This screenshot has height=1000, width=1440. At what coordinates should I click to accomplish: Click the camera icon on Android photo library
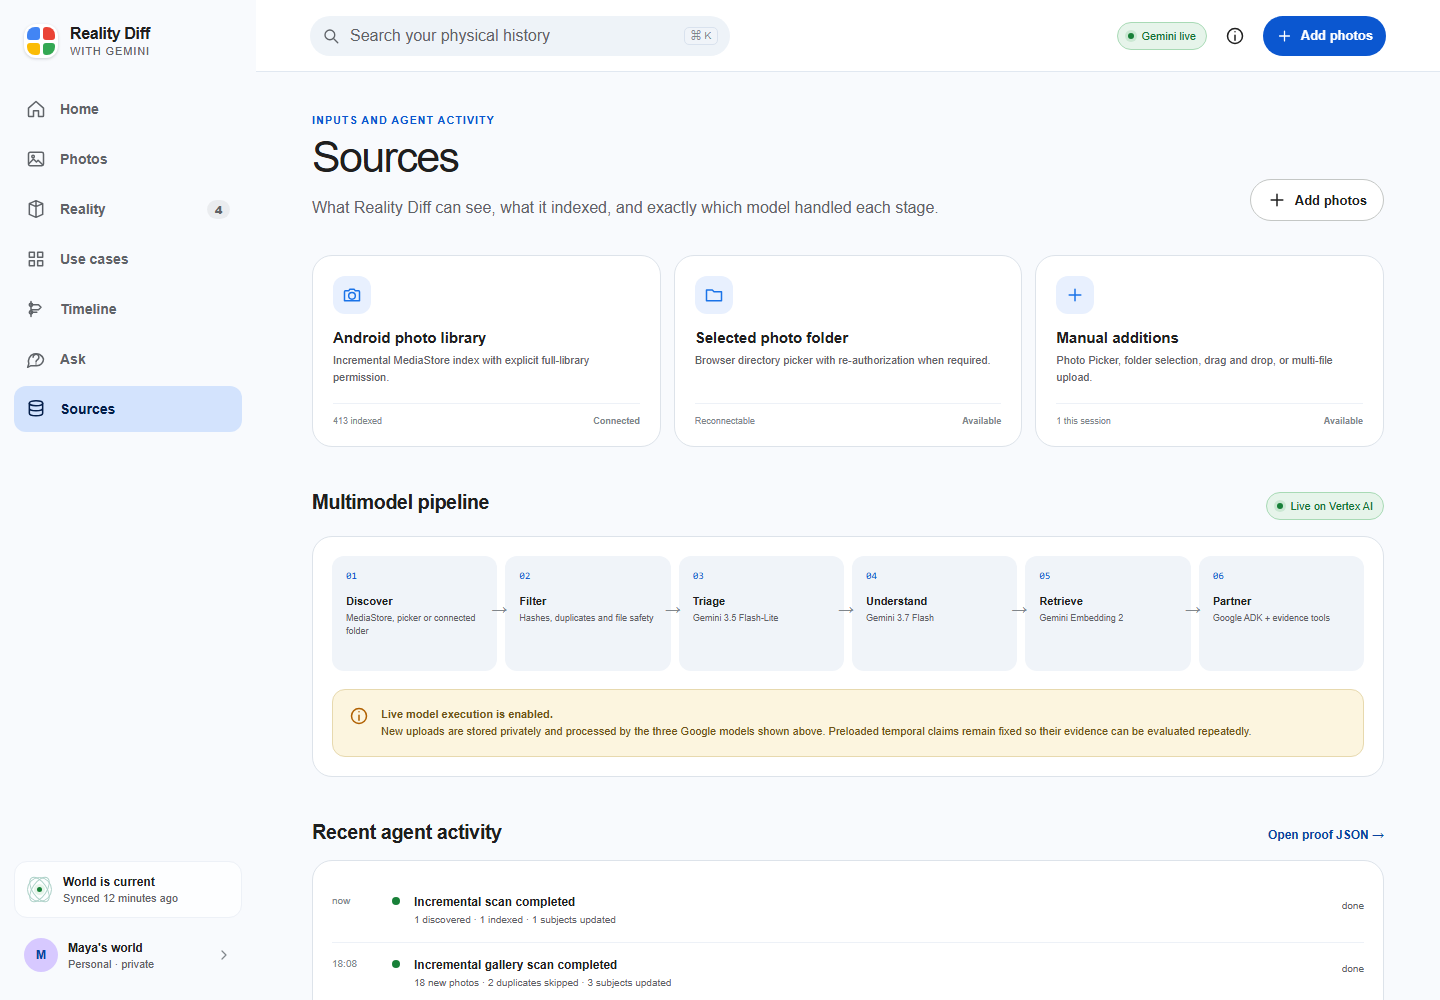pos(352,295)
